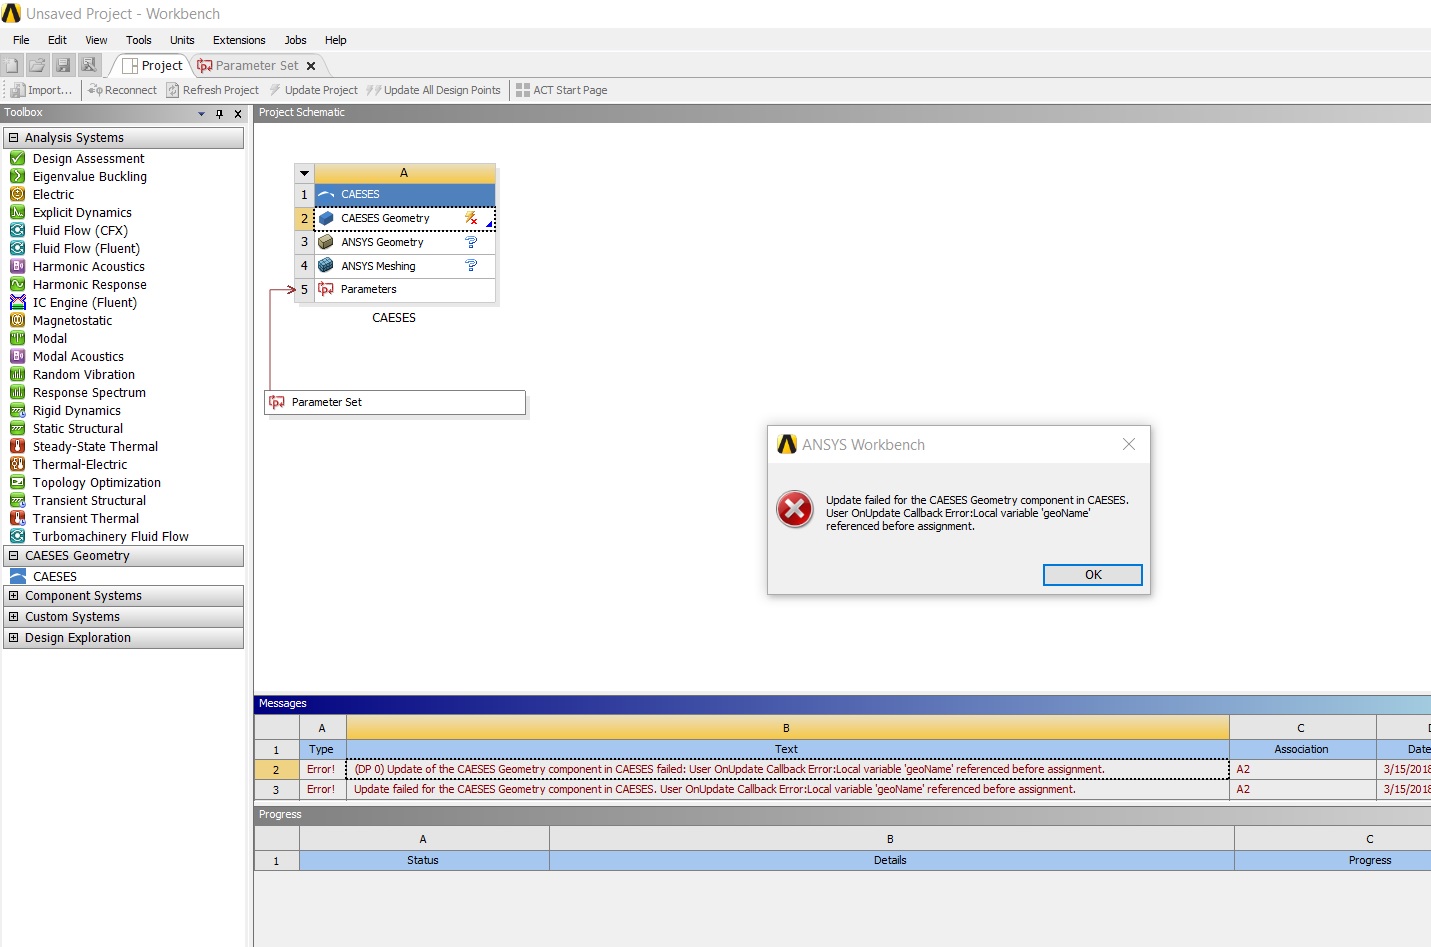Select Fluid Flow (CFX) system

click(x=80, y=231)
